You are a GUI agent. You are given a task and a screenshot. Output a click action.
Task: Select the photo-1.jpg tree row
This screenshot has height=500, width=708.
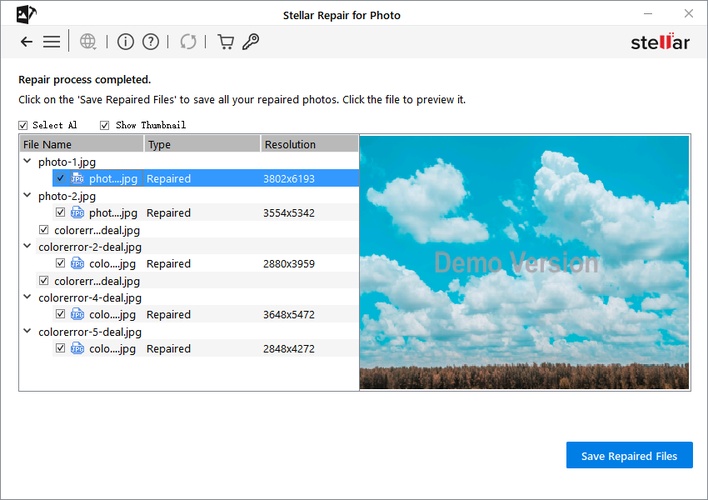click(x=67, y=162)
